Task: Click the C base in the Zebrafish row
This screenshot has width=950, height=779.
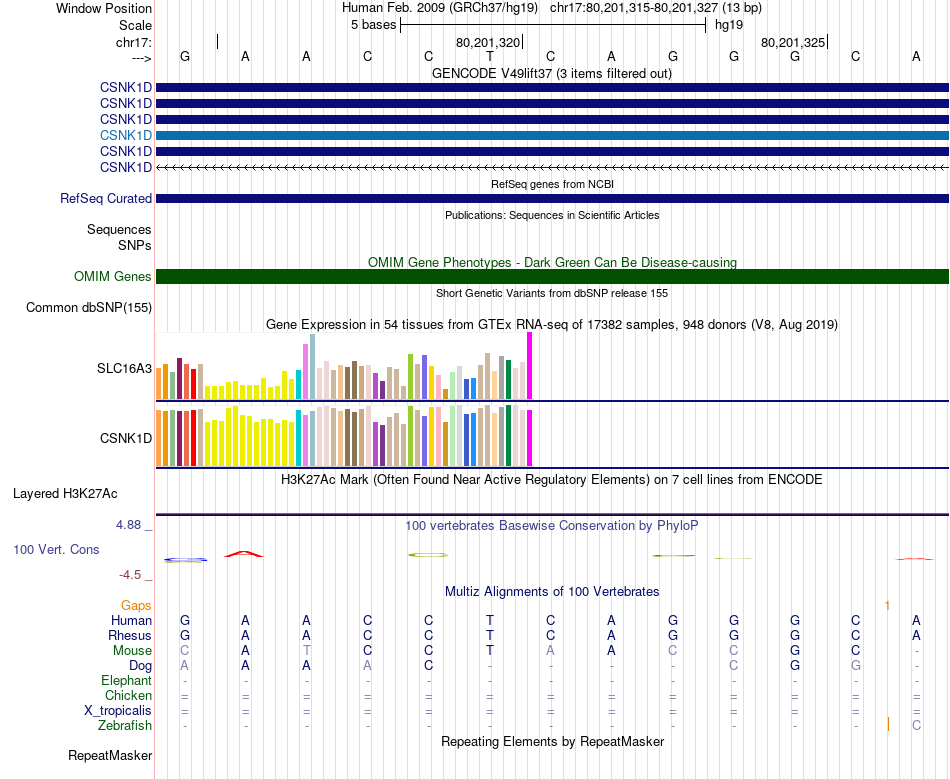Action: coord(916,725)
